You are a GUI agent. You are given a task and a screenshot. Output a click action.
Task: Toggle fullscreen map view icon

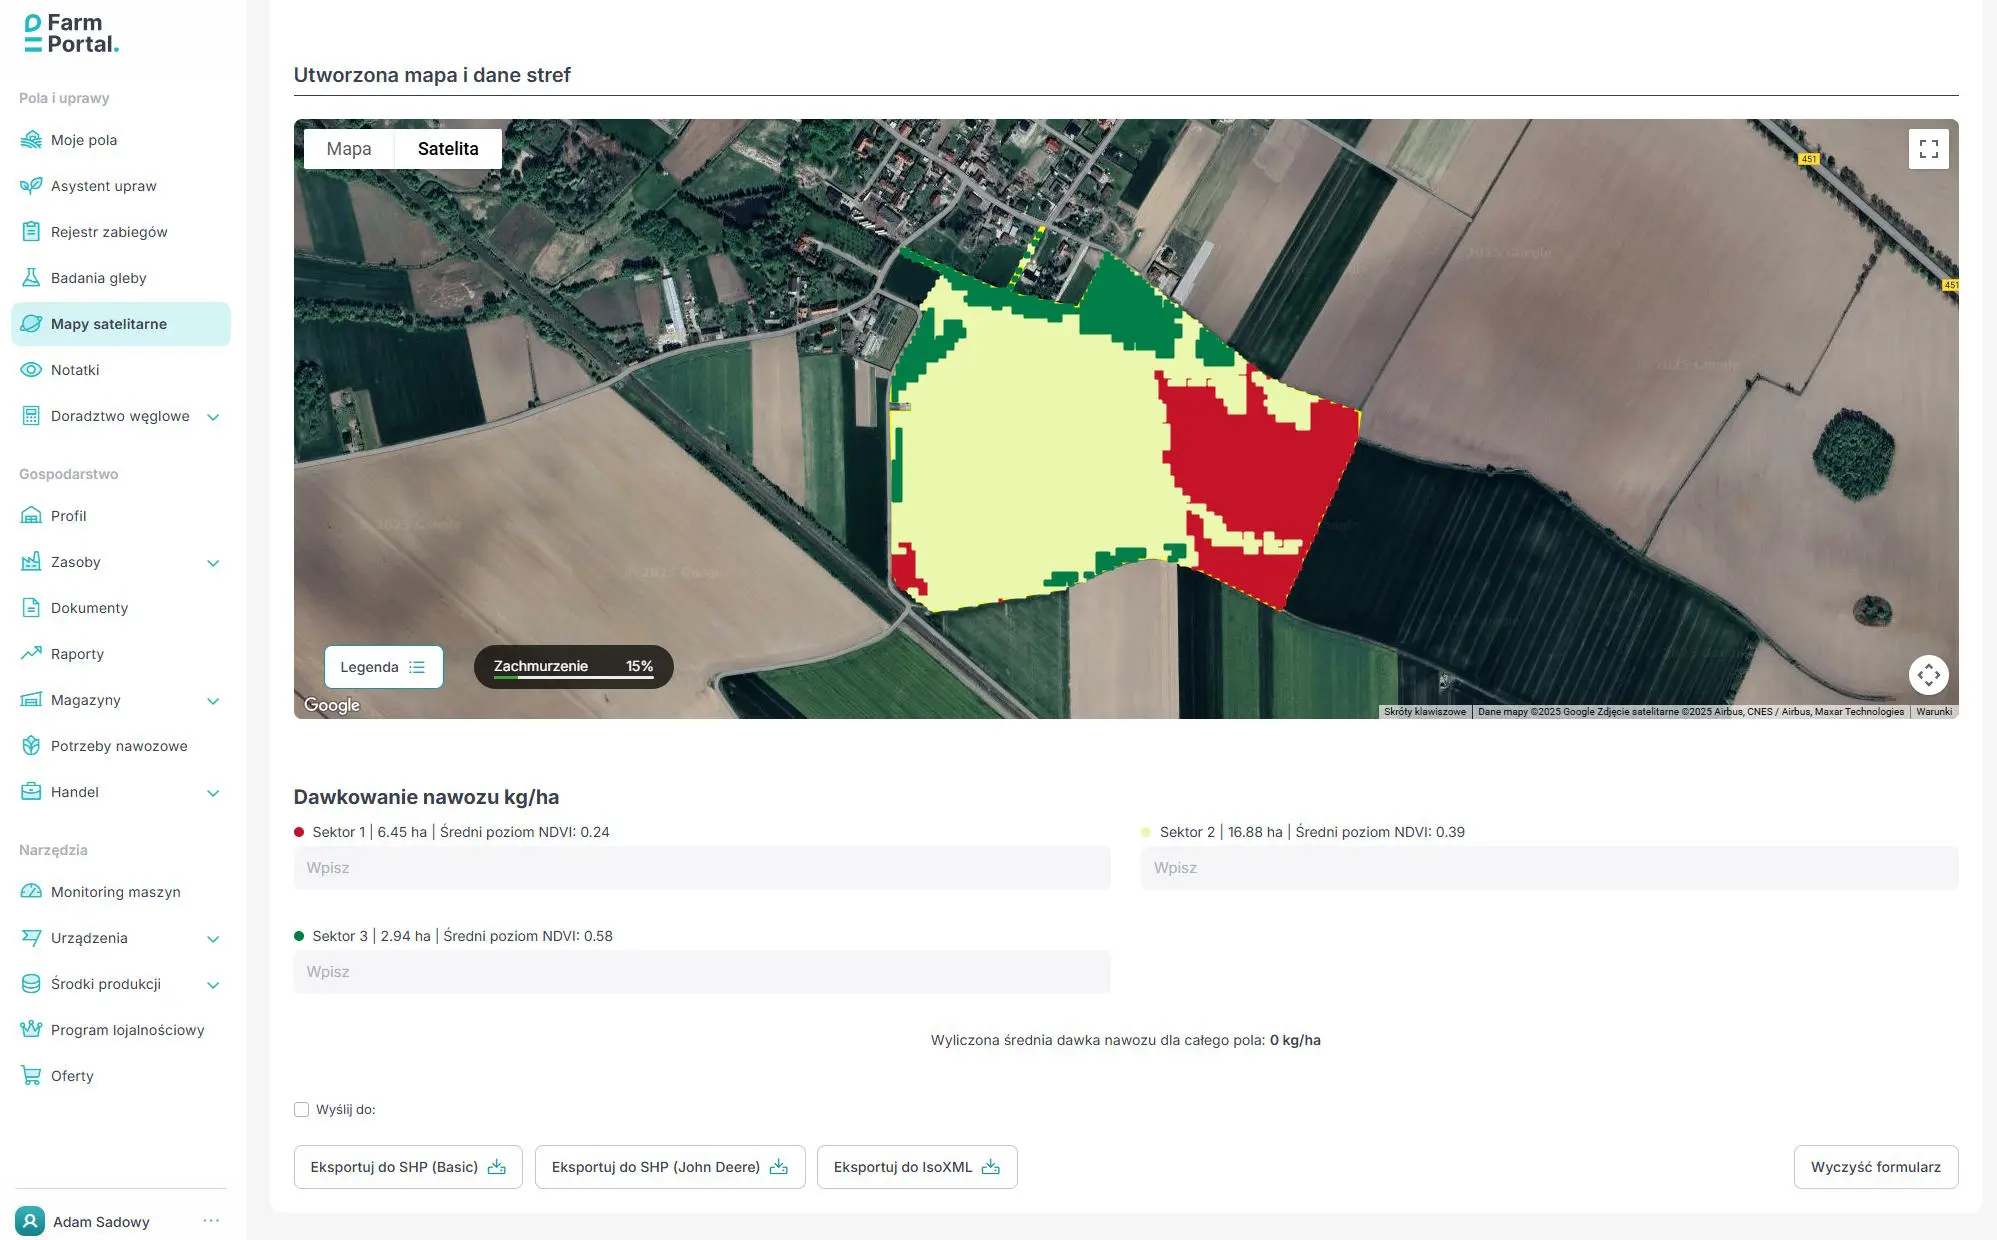click(1928, 149)
